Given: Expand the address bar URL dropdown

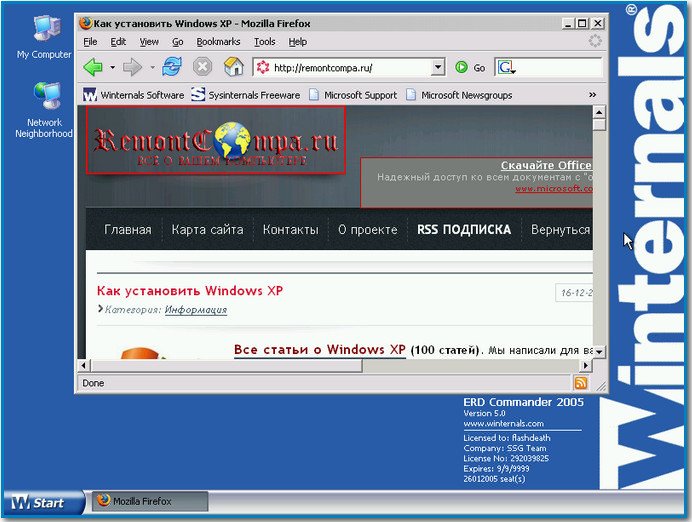Looking at the screenshot, I should click(x=438, y=67).
